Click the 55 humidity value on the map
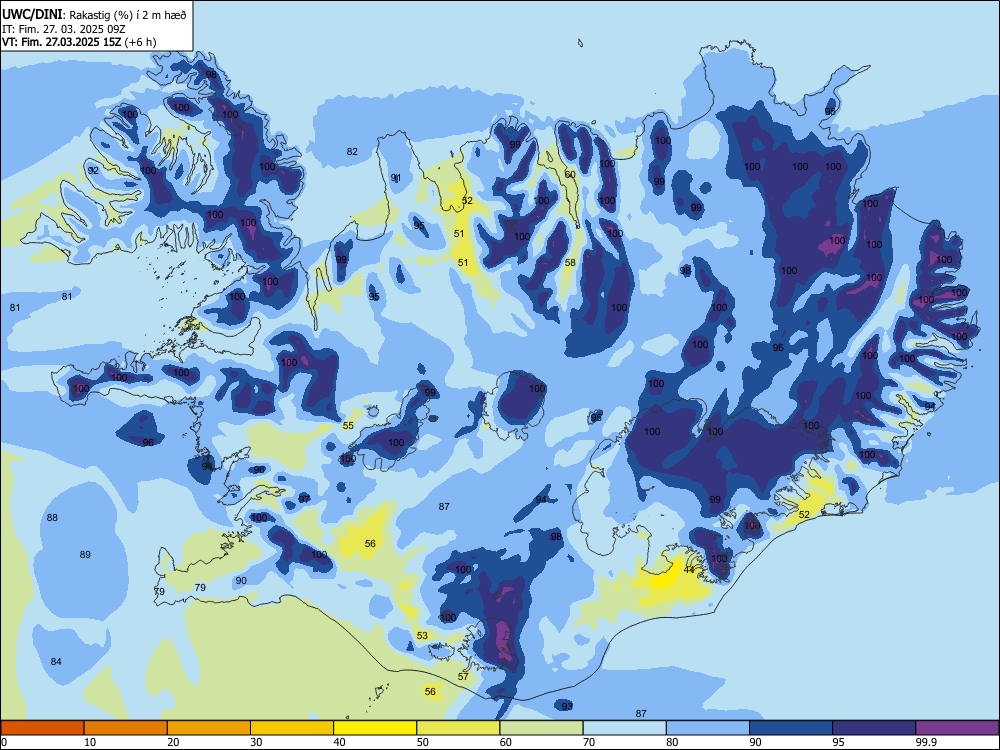1000x750 pixels. tap(348, 425)
